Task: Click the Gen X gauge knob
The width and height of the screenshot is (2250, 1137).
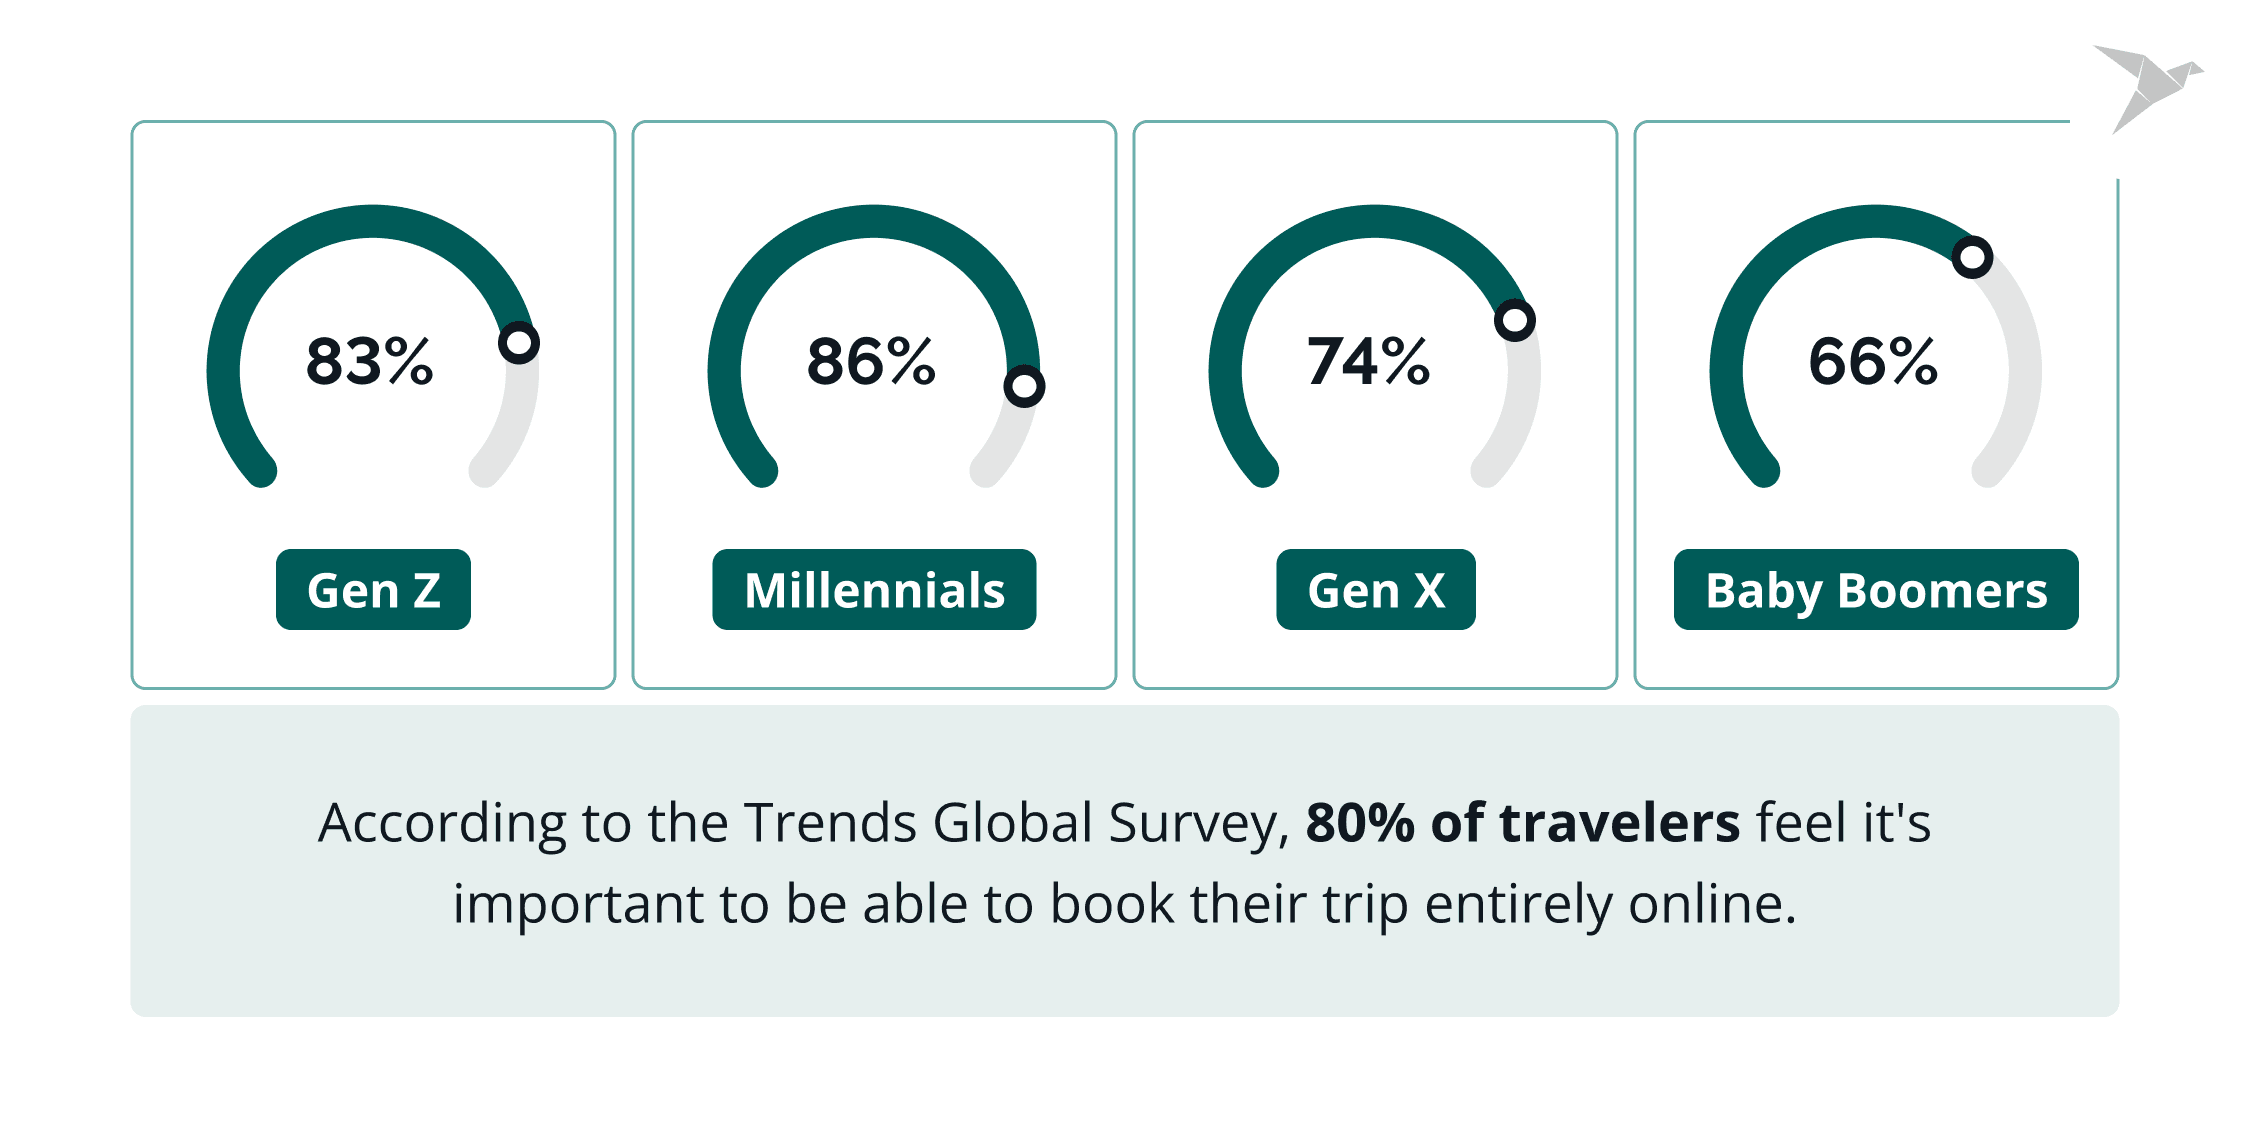Action: (1515, 320)
